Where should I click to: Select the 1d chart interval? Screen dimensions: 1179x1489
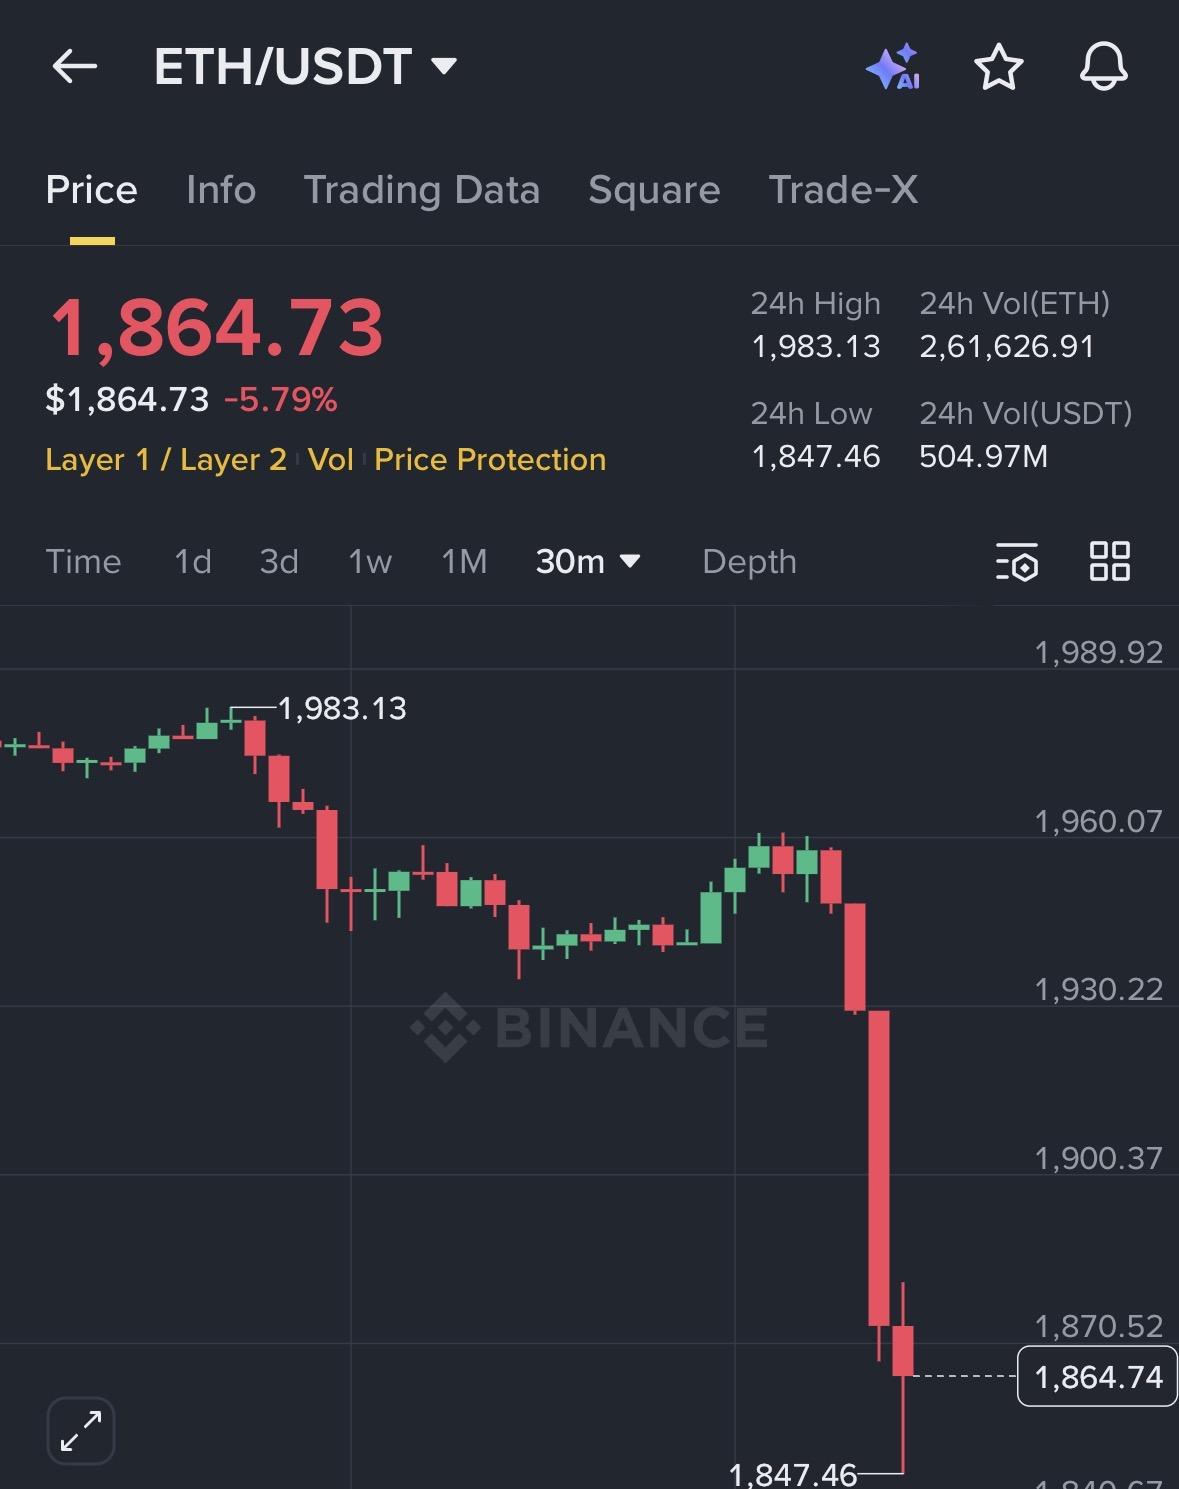click(193, 562)
